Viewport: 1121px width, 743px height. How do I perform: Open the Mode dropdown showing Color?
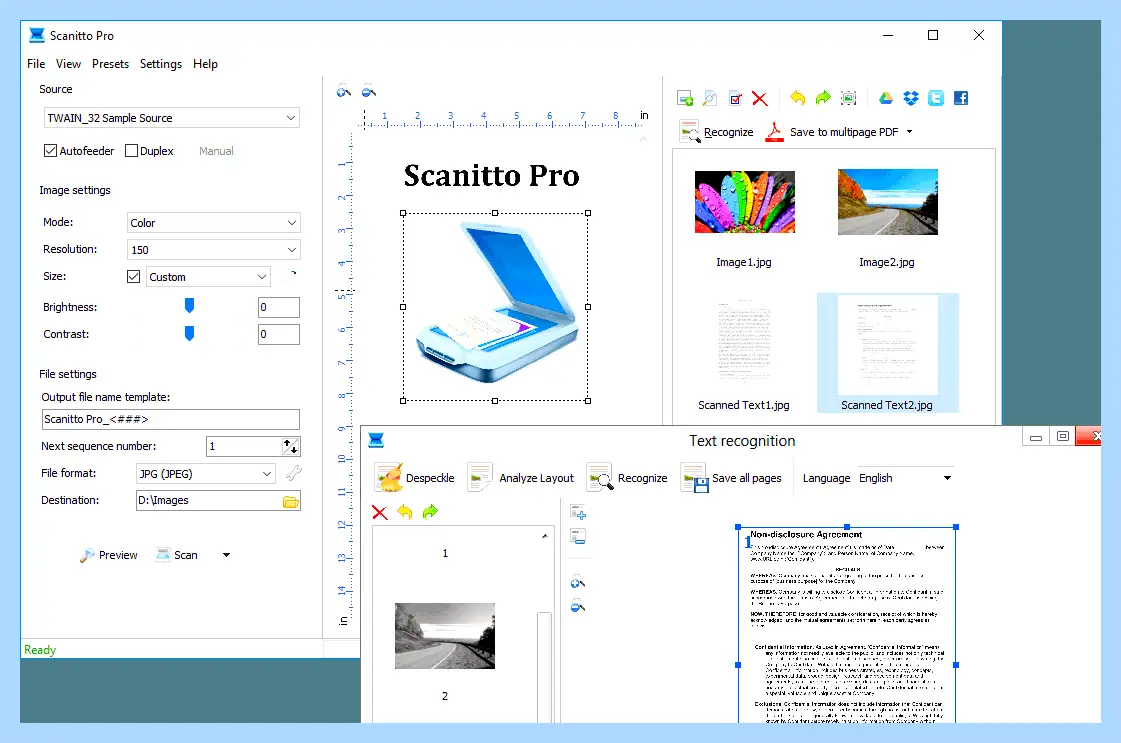pos(213,223)
